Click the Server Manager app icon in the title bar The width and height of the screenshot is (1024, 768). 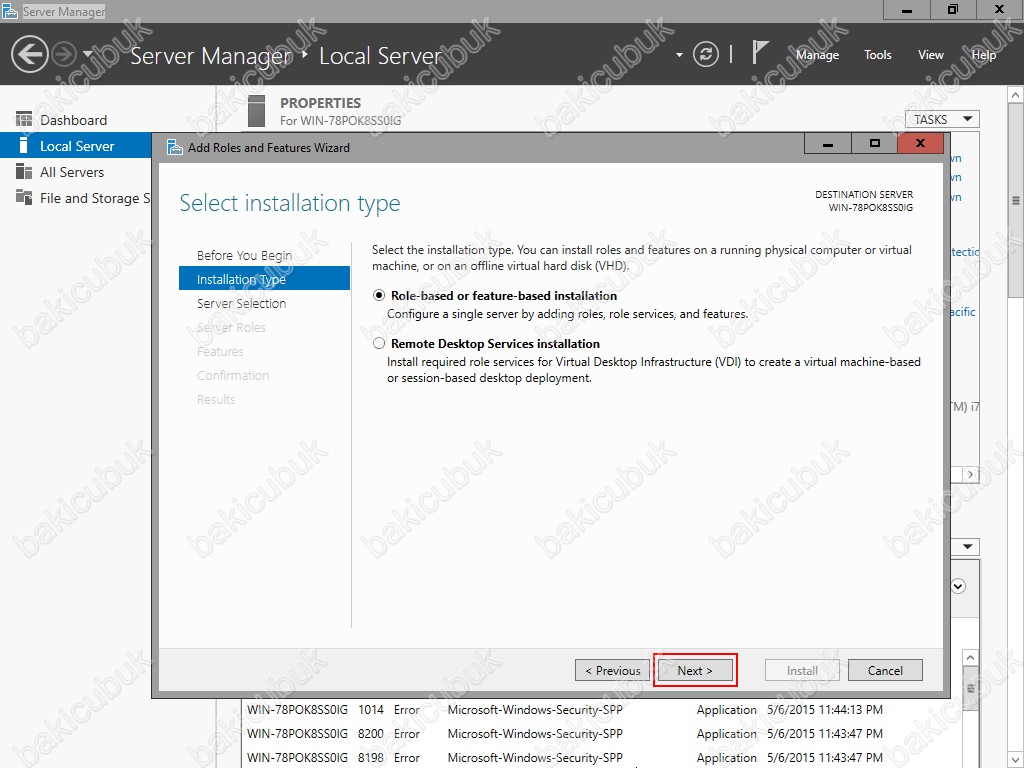tap(10, 11)
